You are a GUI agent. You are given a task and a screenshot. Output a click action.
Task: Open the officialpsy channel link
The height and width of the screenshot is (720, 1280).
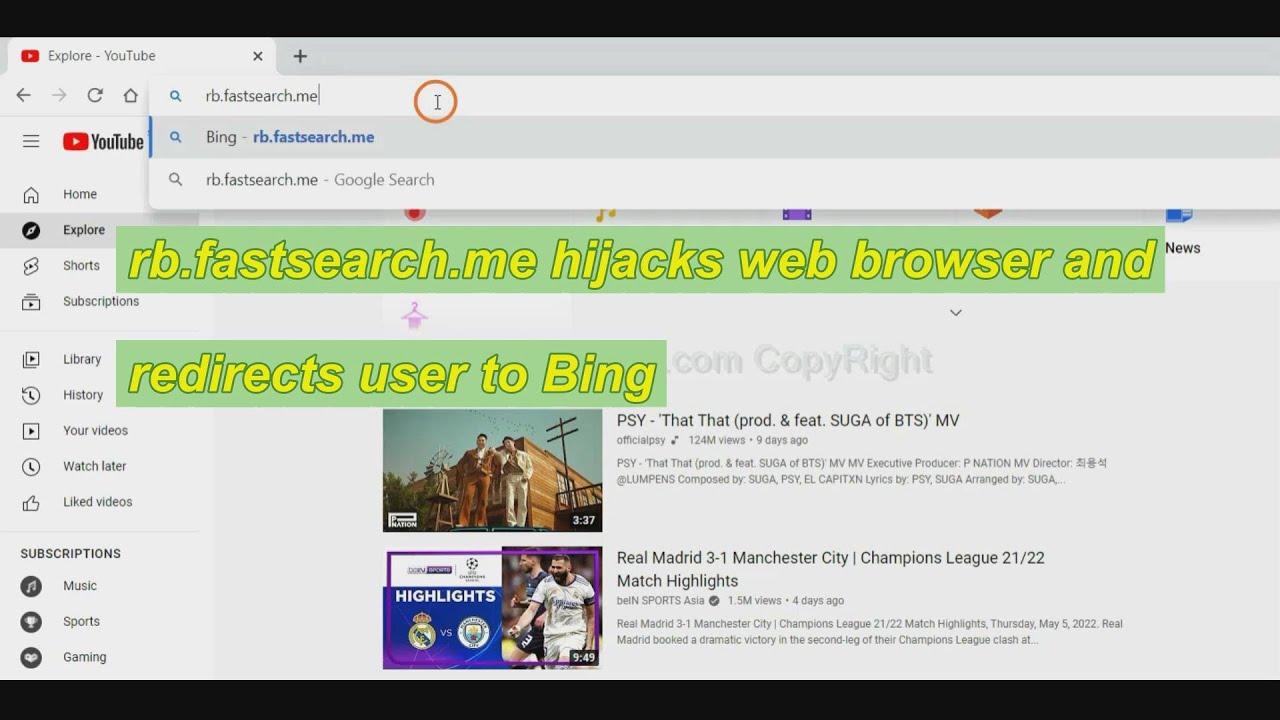(641, 440)
